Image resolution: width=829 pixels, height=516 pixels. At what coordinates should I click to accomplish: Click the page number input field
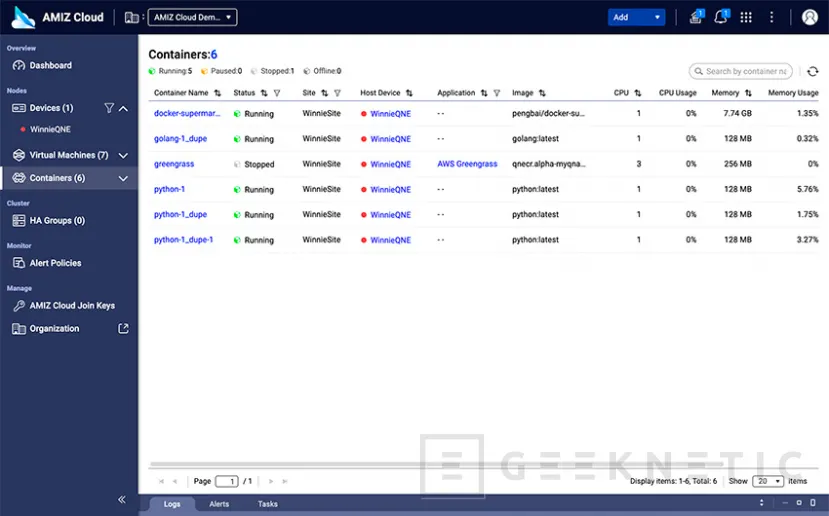point(227,481)
